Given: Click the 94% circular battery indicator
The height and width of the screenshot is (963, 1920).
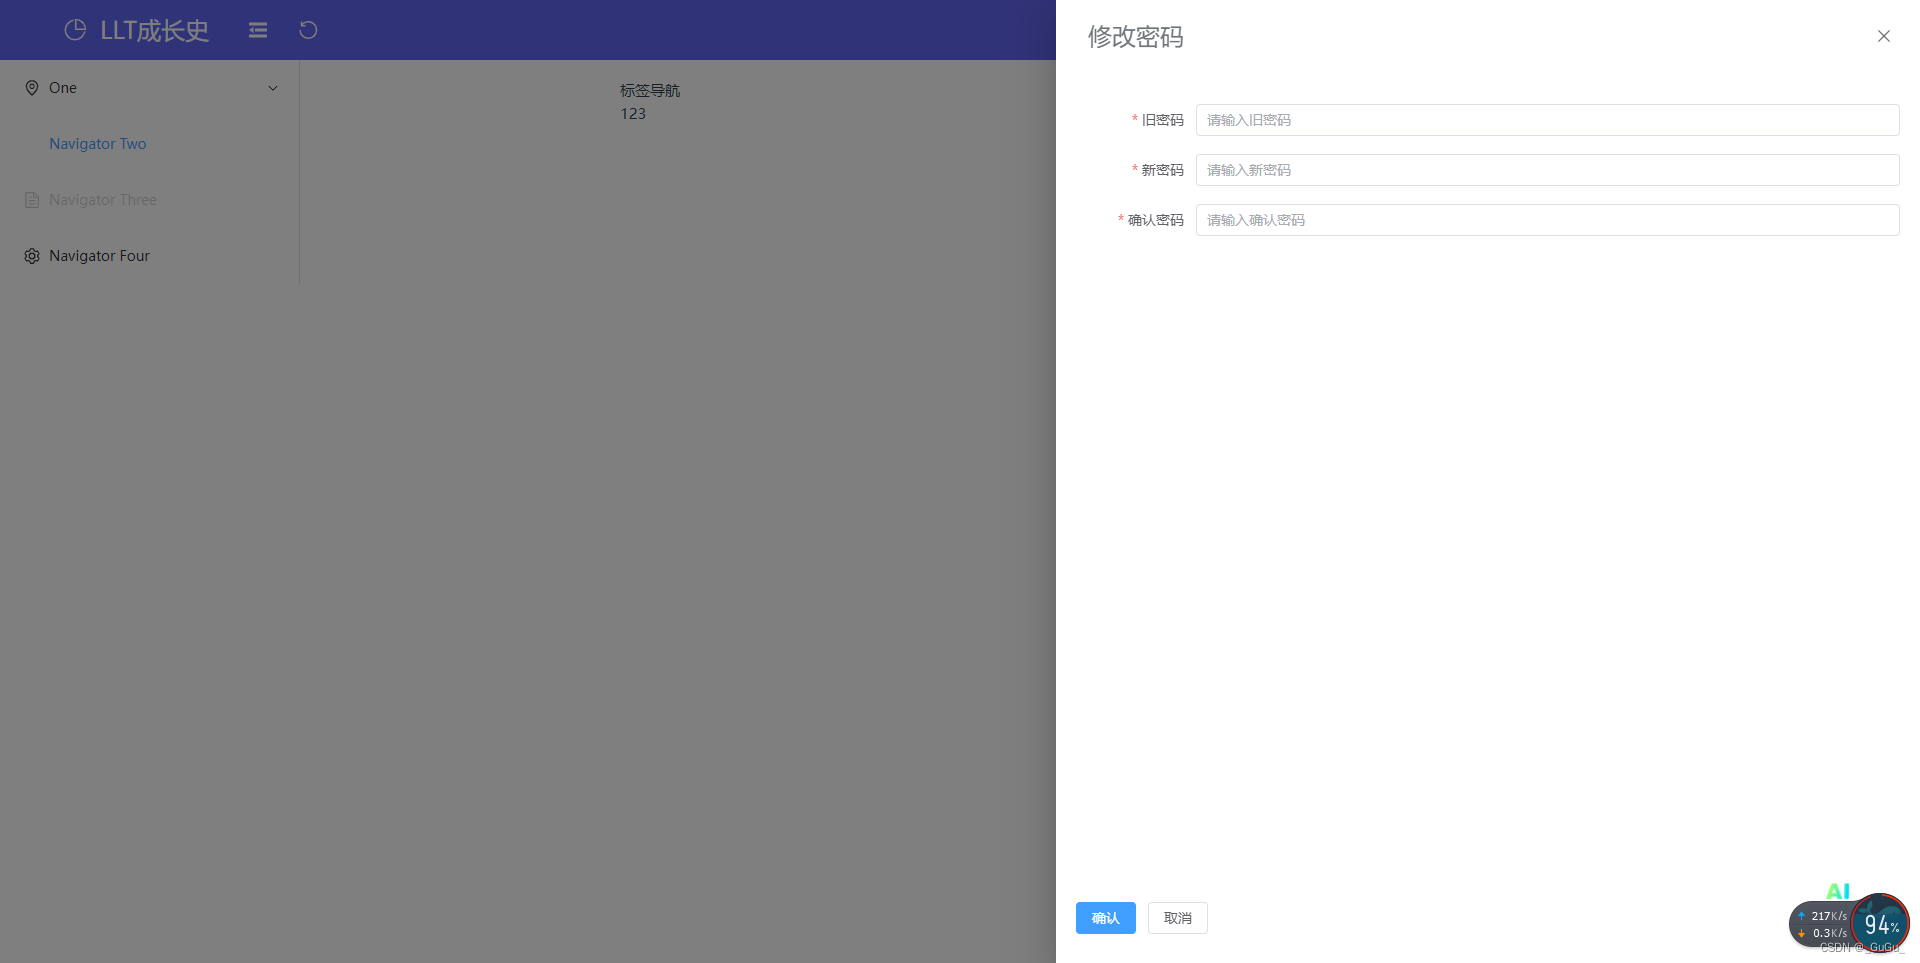Looking at the screenshot, I should [1880, 923].
